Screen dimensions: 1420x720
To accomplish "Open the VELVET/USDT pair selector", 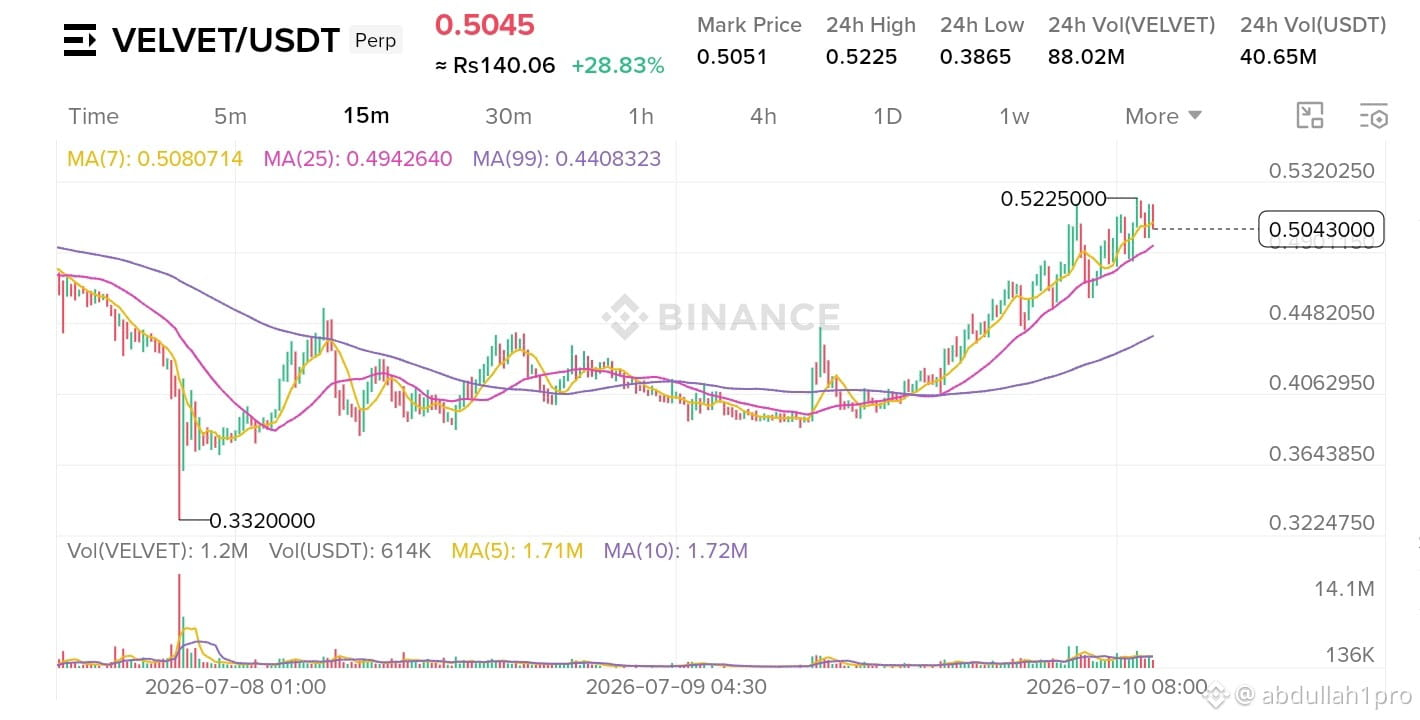I will point(226,41).
